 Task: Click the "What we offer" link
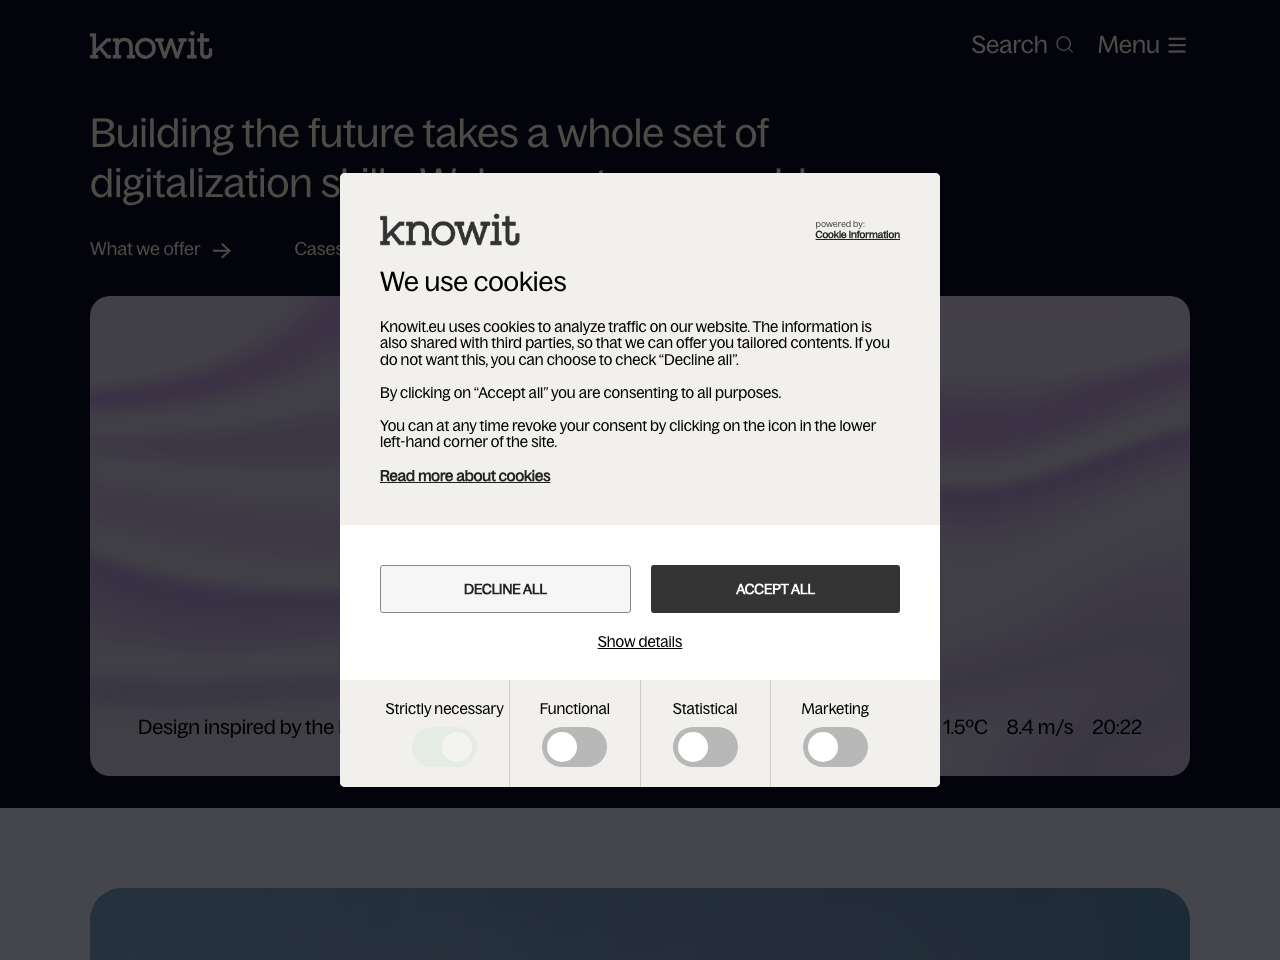144,250
